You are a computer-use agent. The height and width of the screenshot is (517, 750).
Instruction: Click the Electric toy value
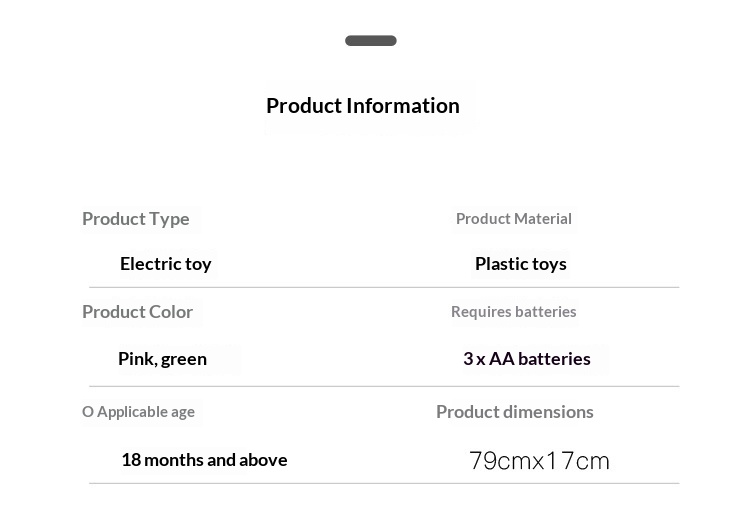click(166, 264)
